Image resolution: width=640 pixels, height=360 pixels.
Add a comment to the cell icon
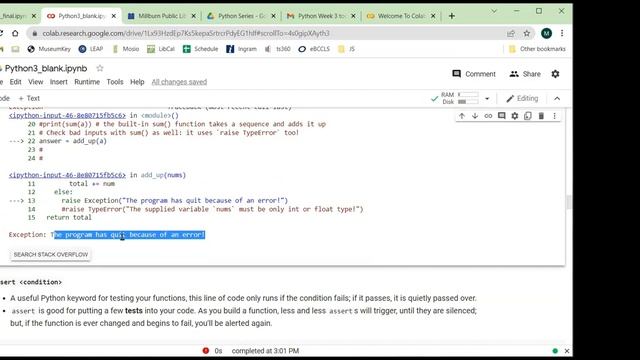tap(502, 116)
